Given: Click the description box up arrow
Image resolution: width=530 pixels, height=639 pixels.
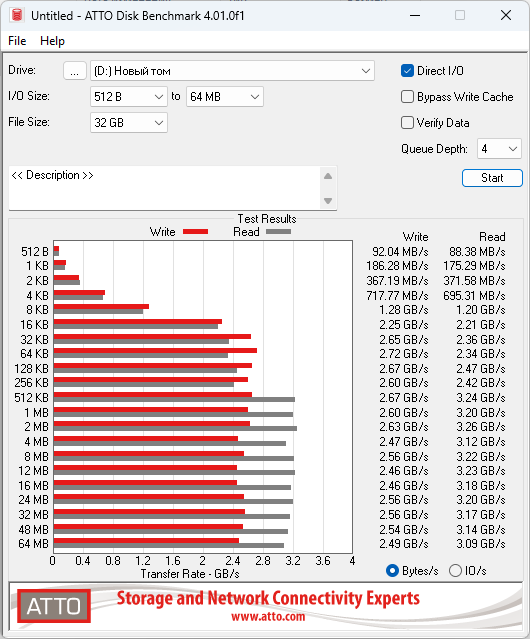Looking at the screenshot, I should tap(328, 176).
